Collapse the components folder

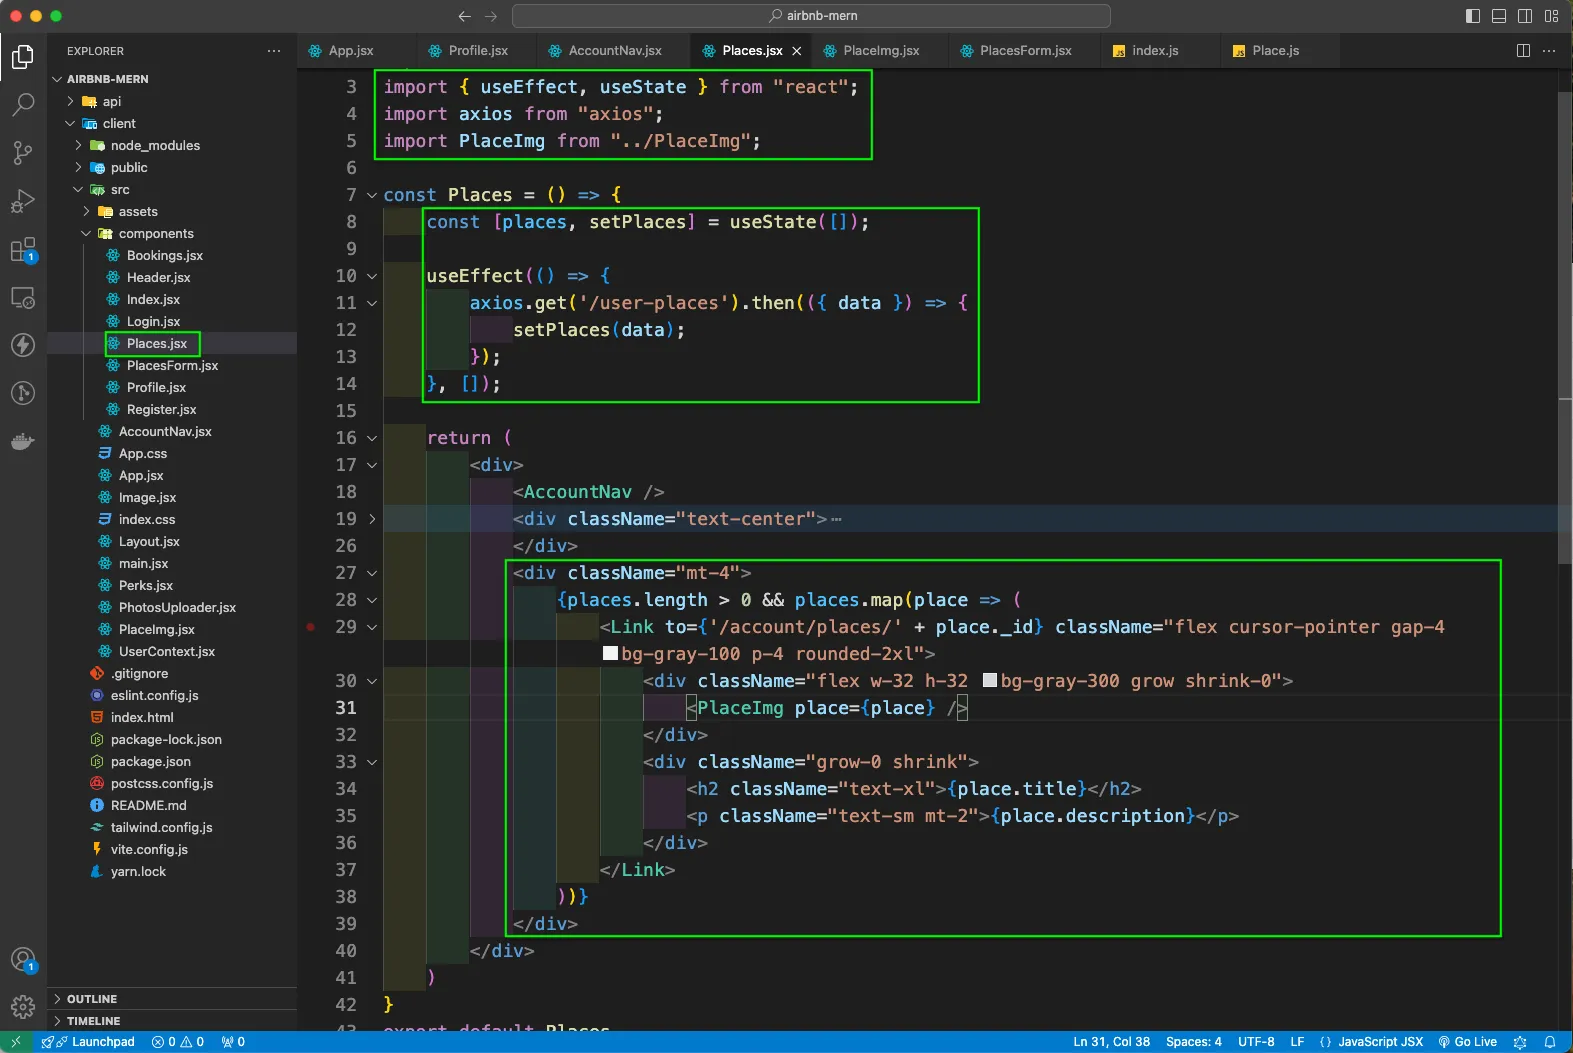pos(86,233)
